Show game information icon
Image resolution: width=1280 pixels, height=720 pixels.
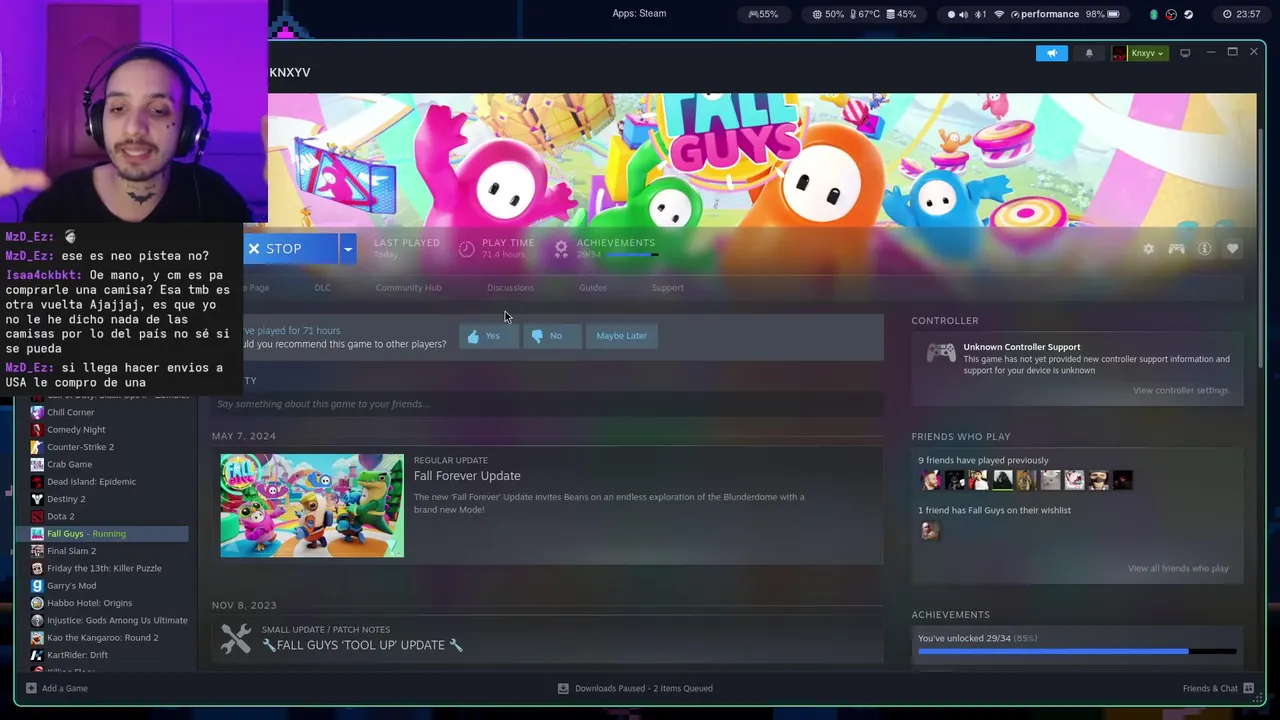coord(1204,249)
